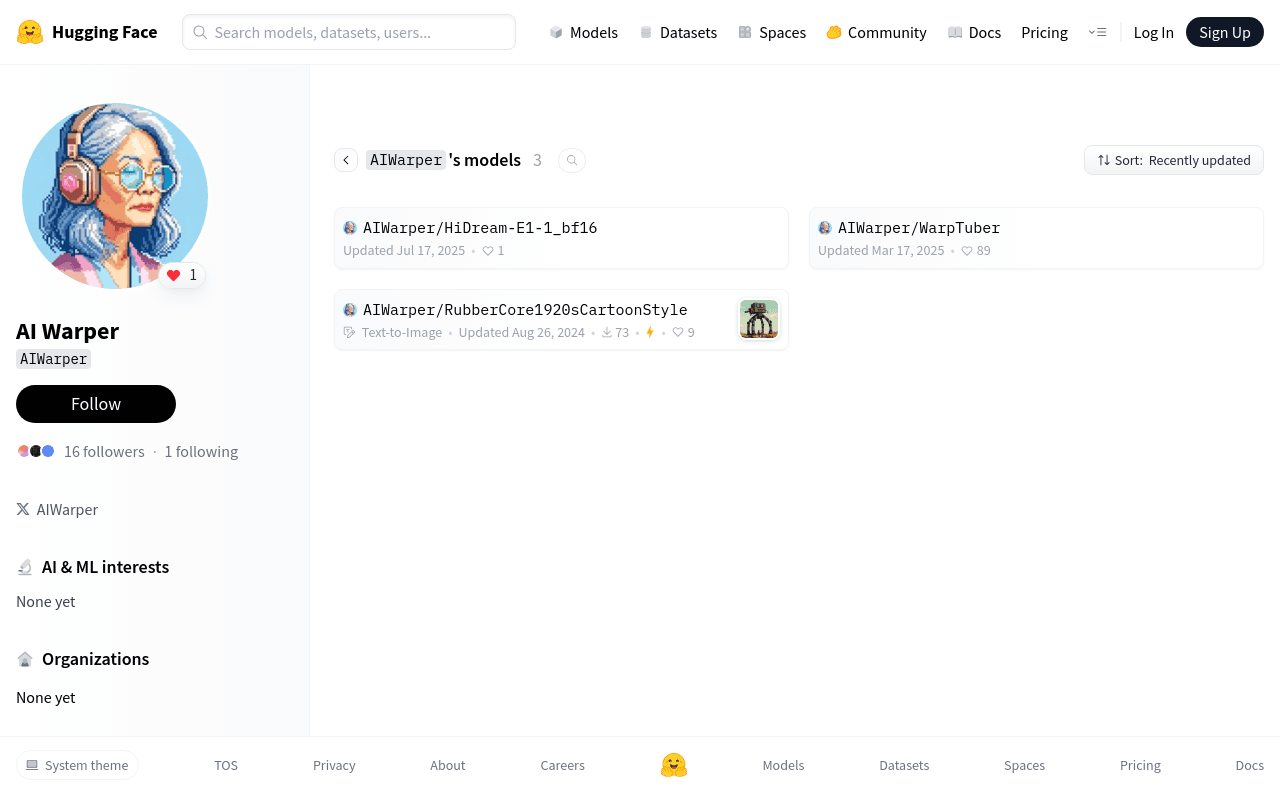Focus the Search models, datasets, users field
1280x800 pixels.
pos(349,32)
